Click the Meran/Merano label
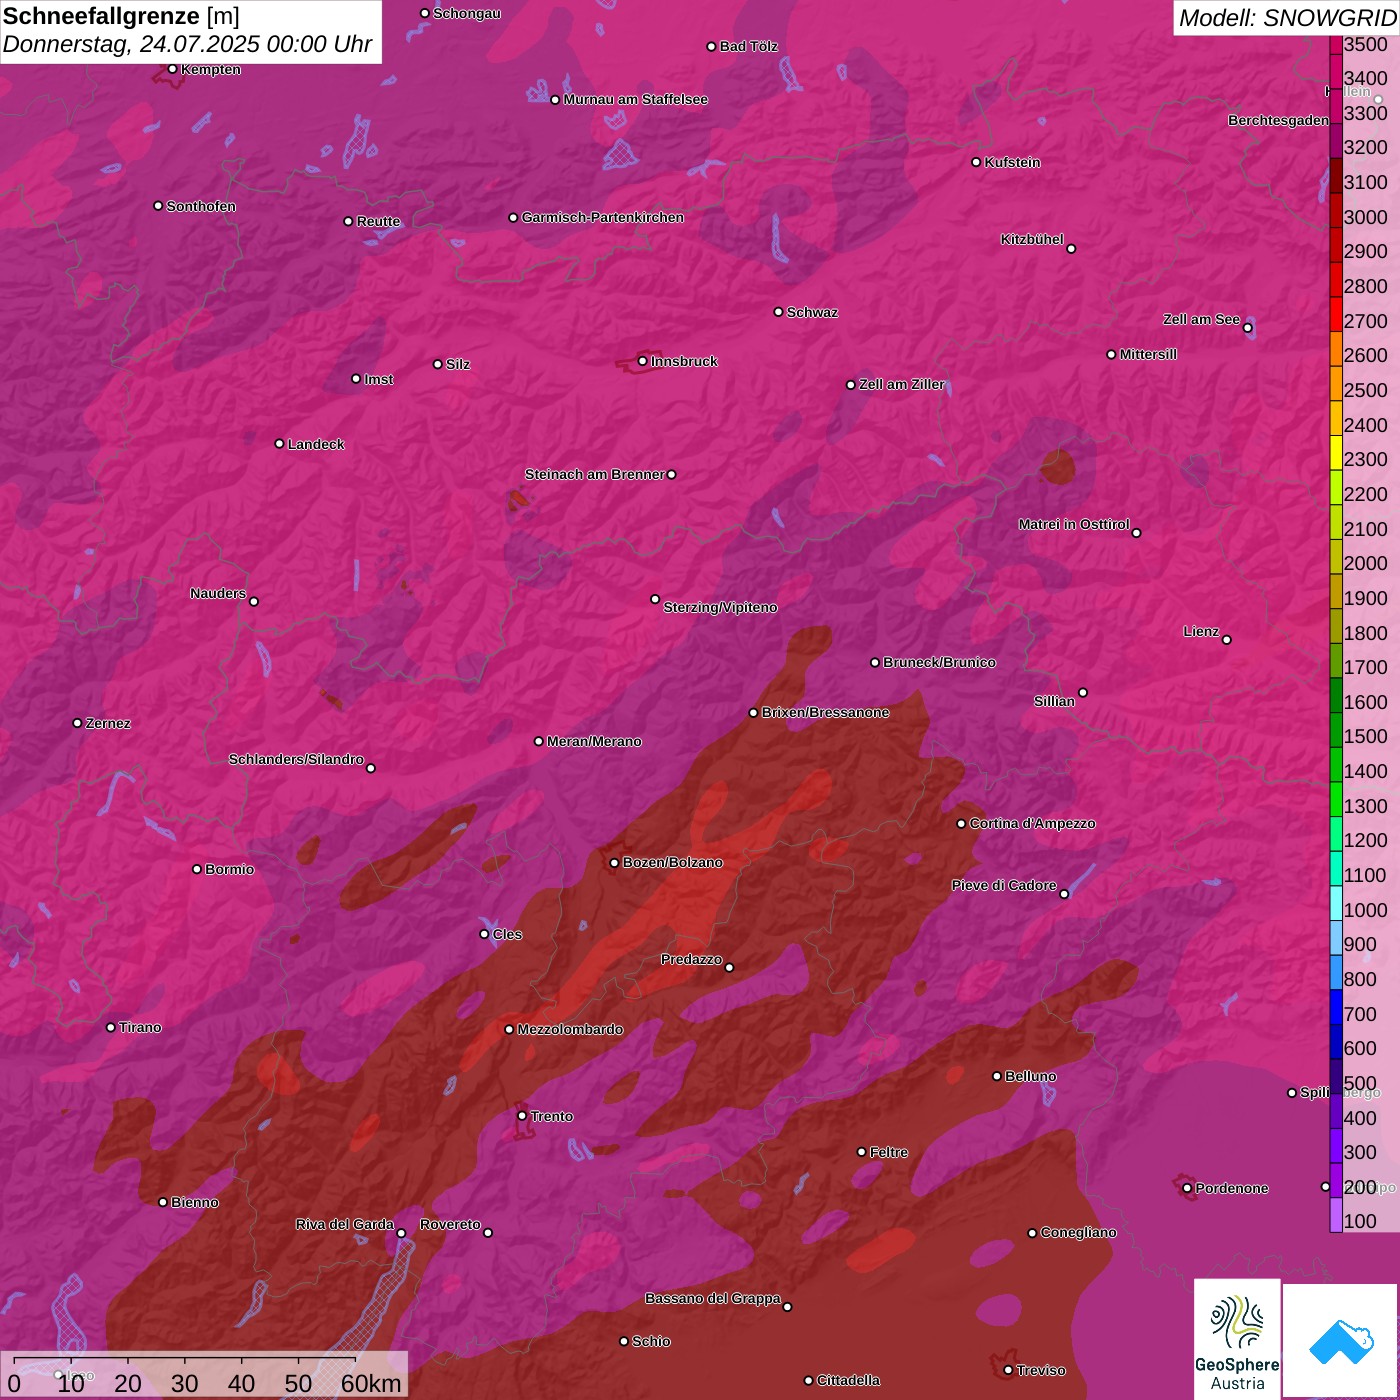1400x1400 pixels. click(594, 741)
